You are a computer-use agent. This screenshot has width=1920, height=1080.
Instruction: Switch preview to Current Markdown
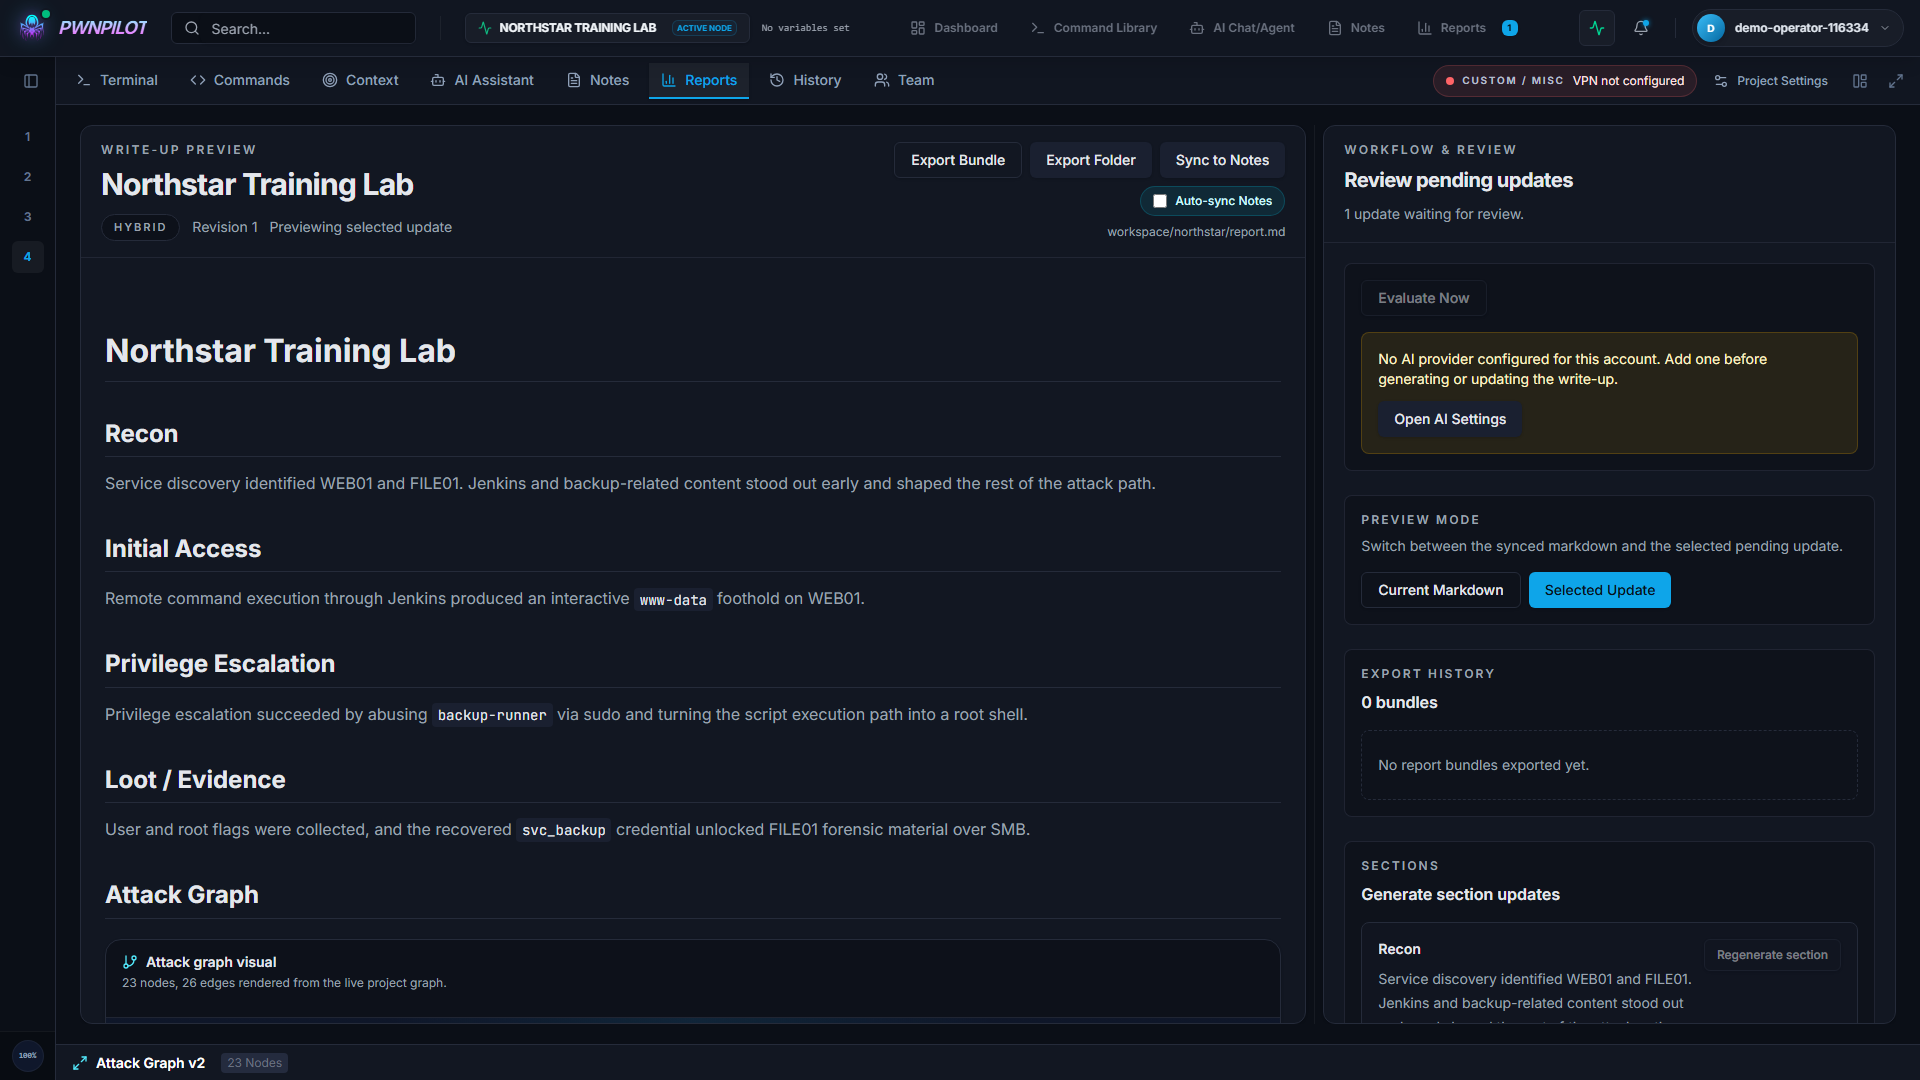1440,590
